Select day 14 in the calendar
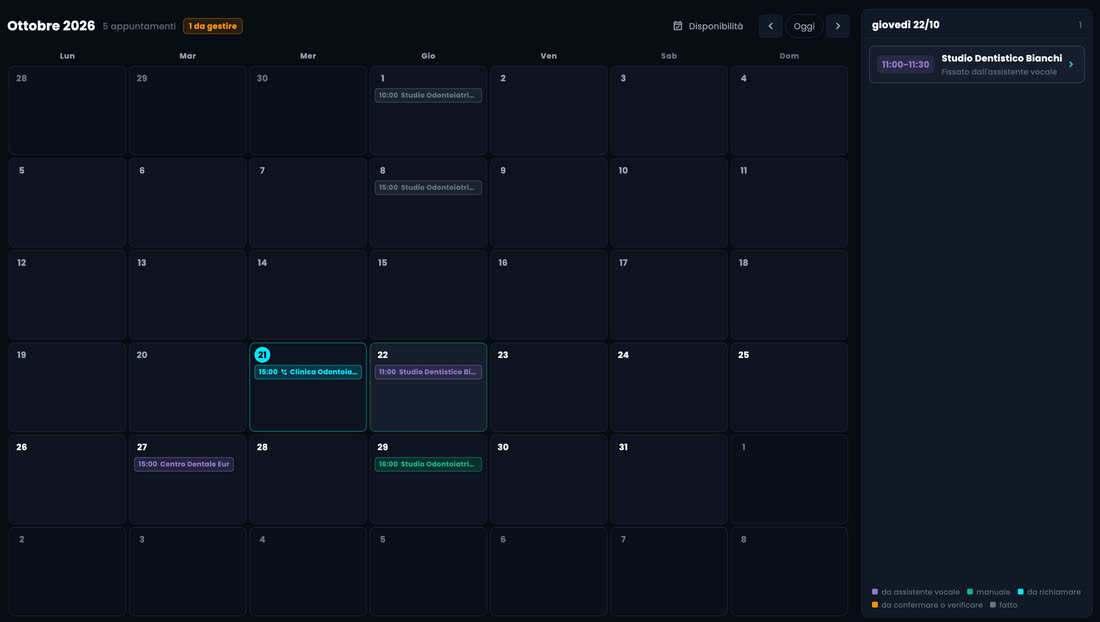 pos(308,295)
